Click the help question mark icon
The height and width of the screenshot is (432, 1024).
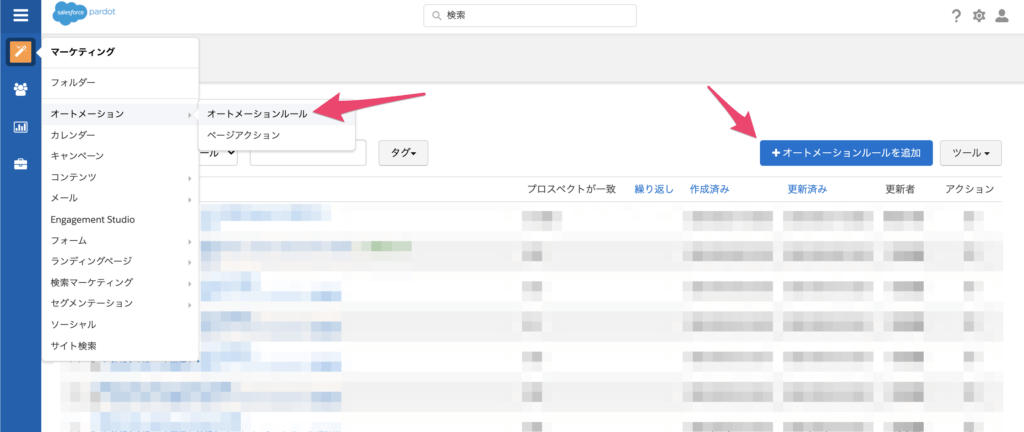coord(956,15)
